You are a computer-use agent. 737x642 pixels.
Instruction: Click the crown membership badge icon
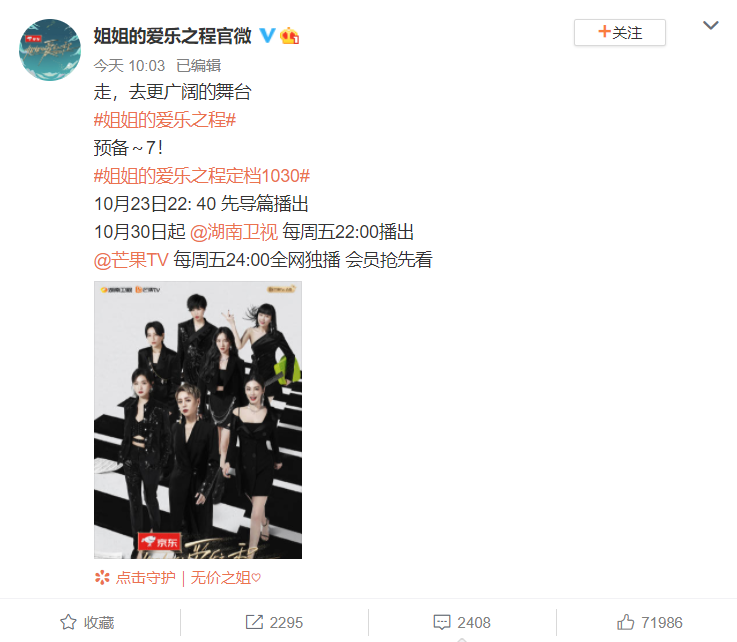290,36
